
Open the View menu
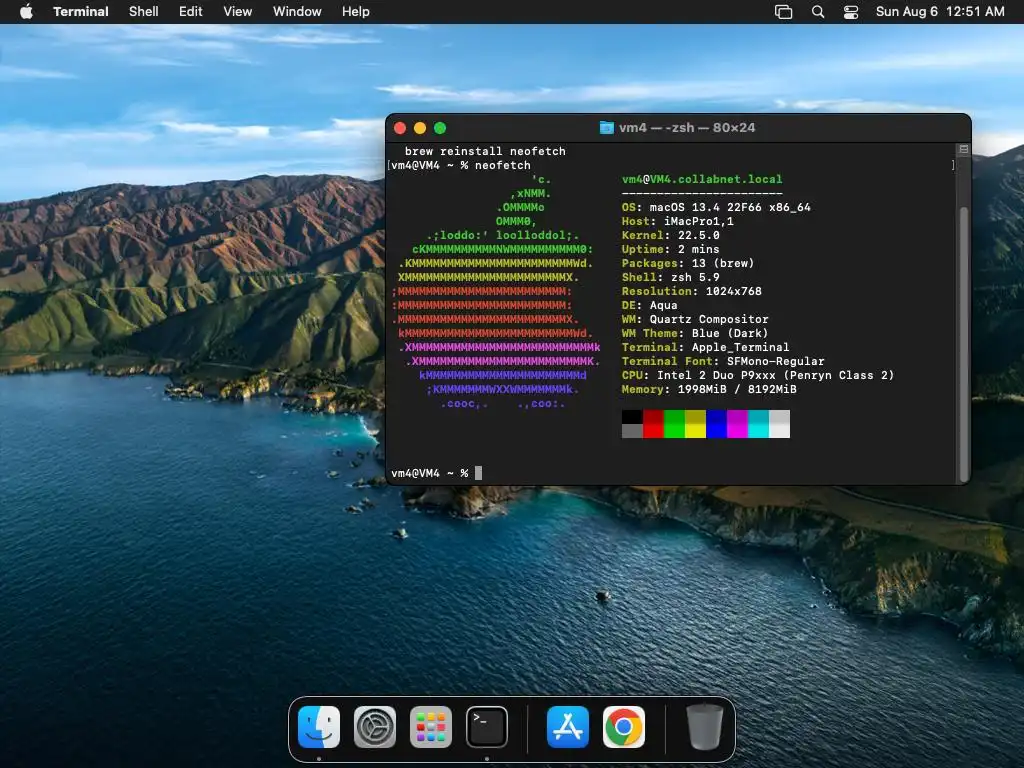pos(238,11)
